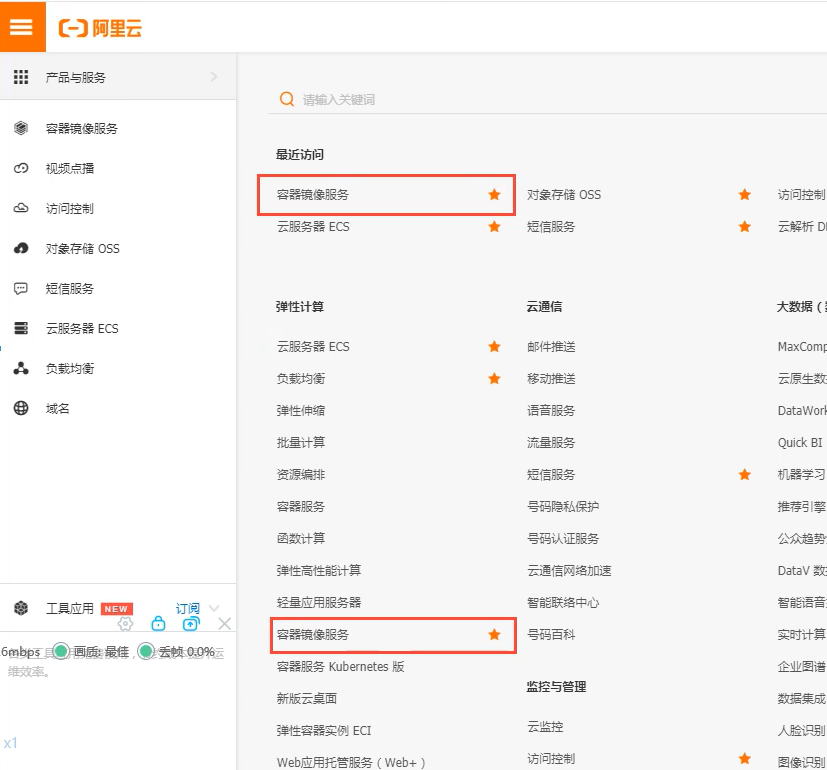
Task: Click the 工具应用 menu entry
Action: tap(70, 608)
